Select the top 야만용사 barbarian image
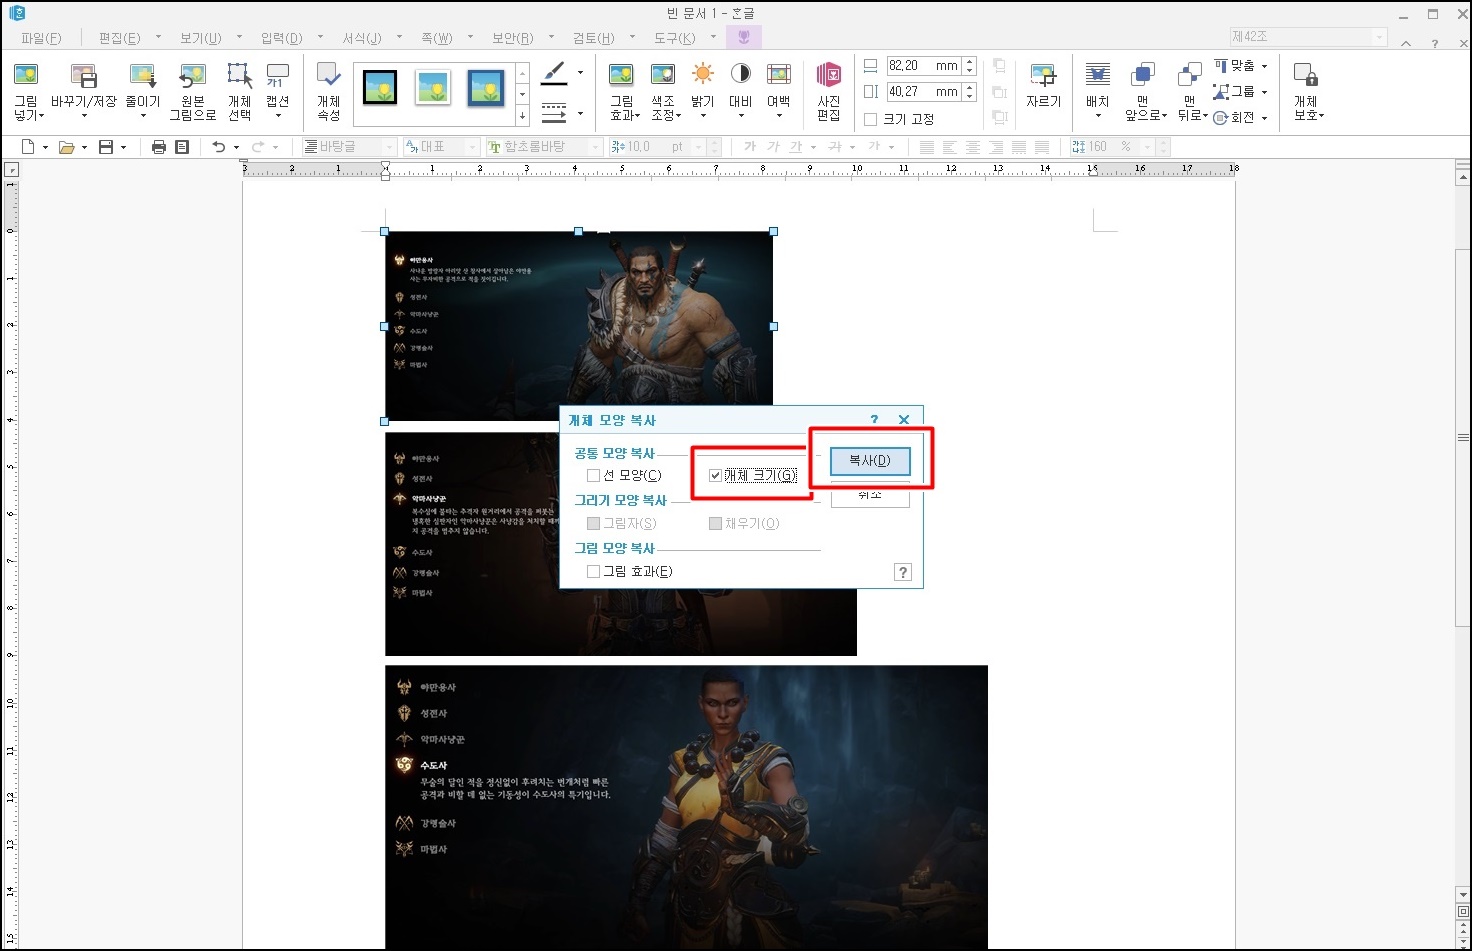Screen dimensions: 1472x951 pos(579,326)
